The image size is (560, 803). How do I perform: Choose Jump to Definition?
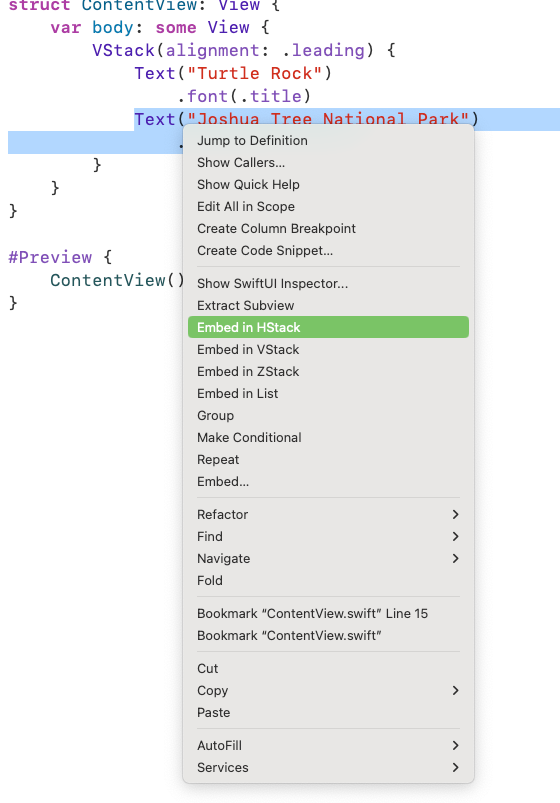(x=328, y=140)
